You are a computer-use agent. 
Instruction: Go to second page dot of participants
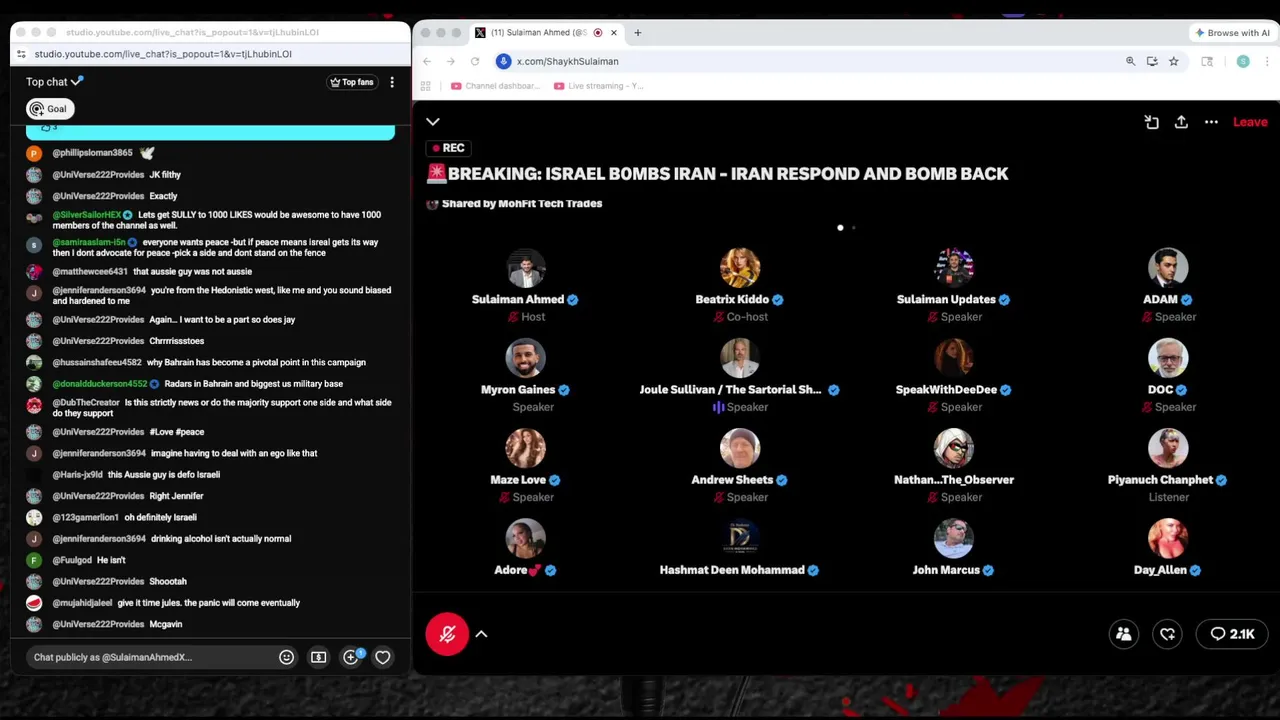click(x=853, y=228)
